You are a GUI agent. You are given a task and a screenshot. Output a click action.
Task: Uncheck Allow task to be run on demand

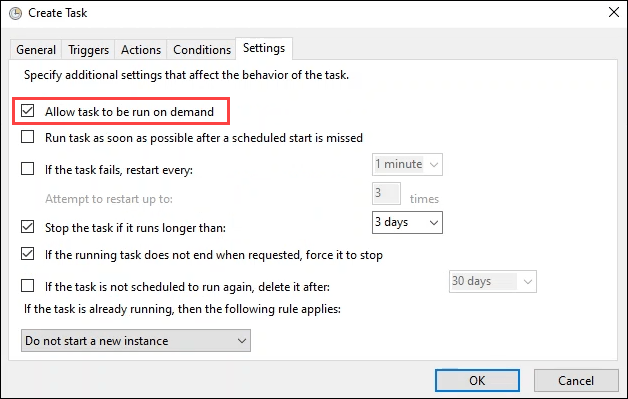pos(28,111)
